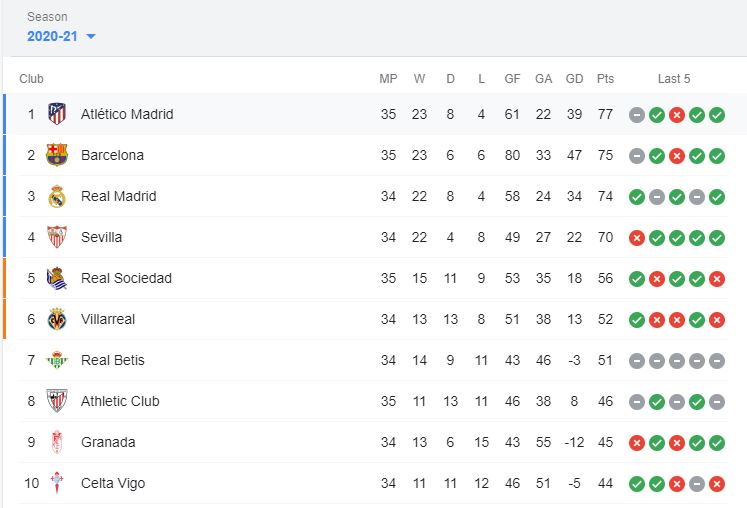Open the Celta Vigo team name link
Viewport: 747px width, 508px height.
(113, 483)
